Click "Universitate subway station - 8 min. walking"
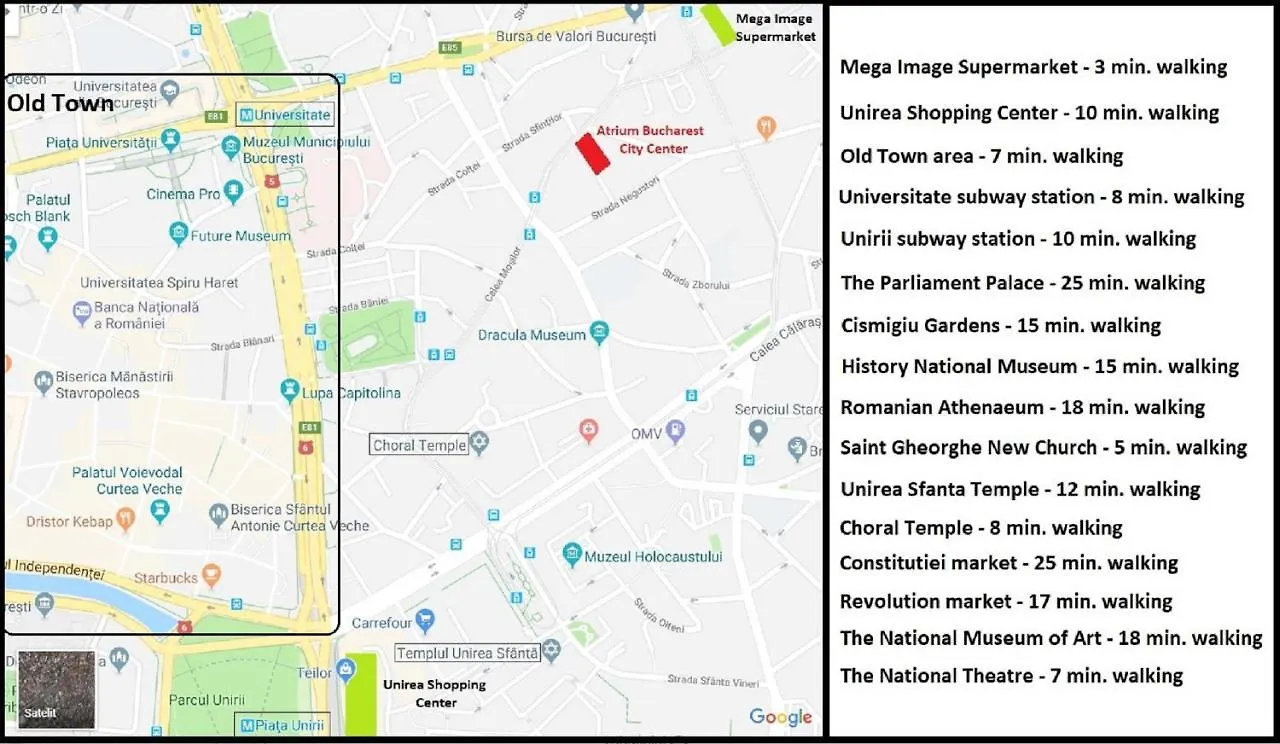Image resolution: width=1280 pixels, height=744 pixels. tap(1041, 196)
